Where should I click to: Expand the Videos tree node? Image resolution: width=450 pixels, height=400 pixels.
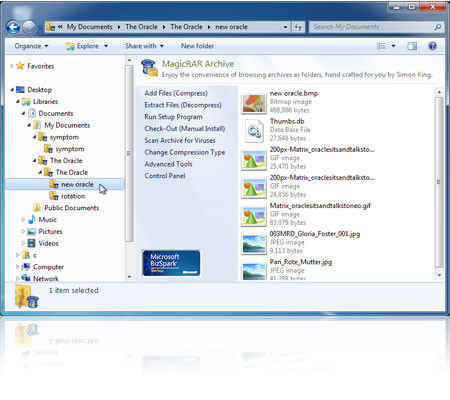tap(23, 243)
